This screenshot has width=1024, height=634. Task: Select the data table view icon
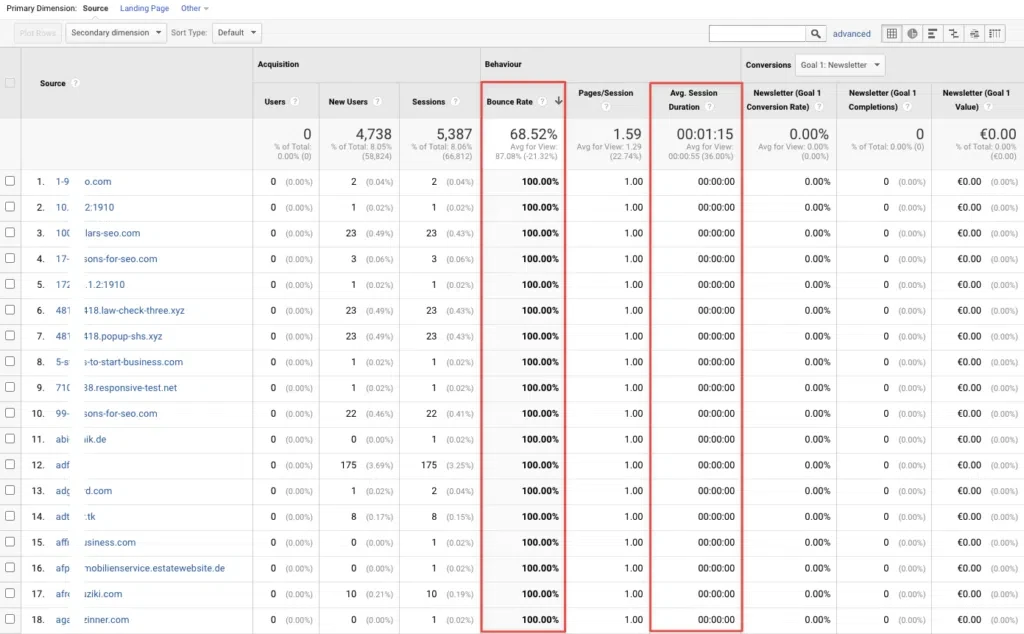[x=891, y=33]
